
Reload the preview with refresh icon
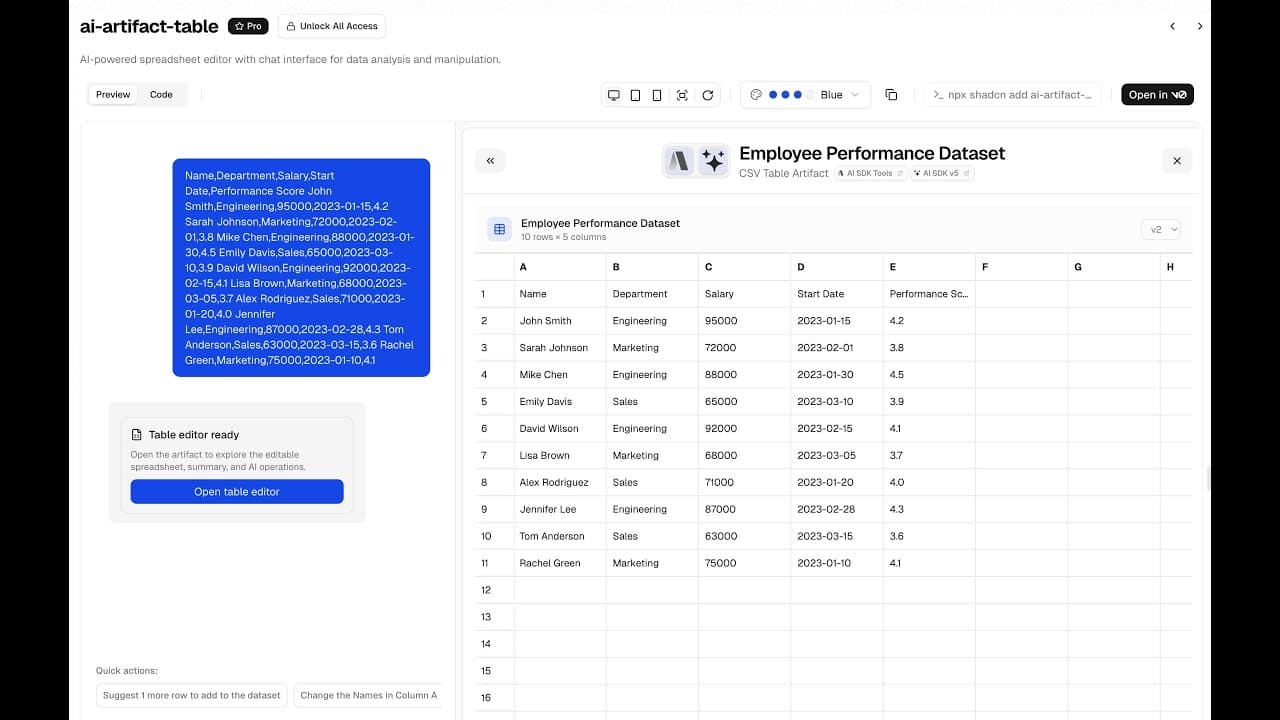pyautogui.click(x=708, y=95)
